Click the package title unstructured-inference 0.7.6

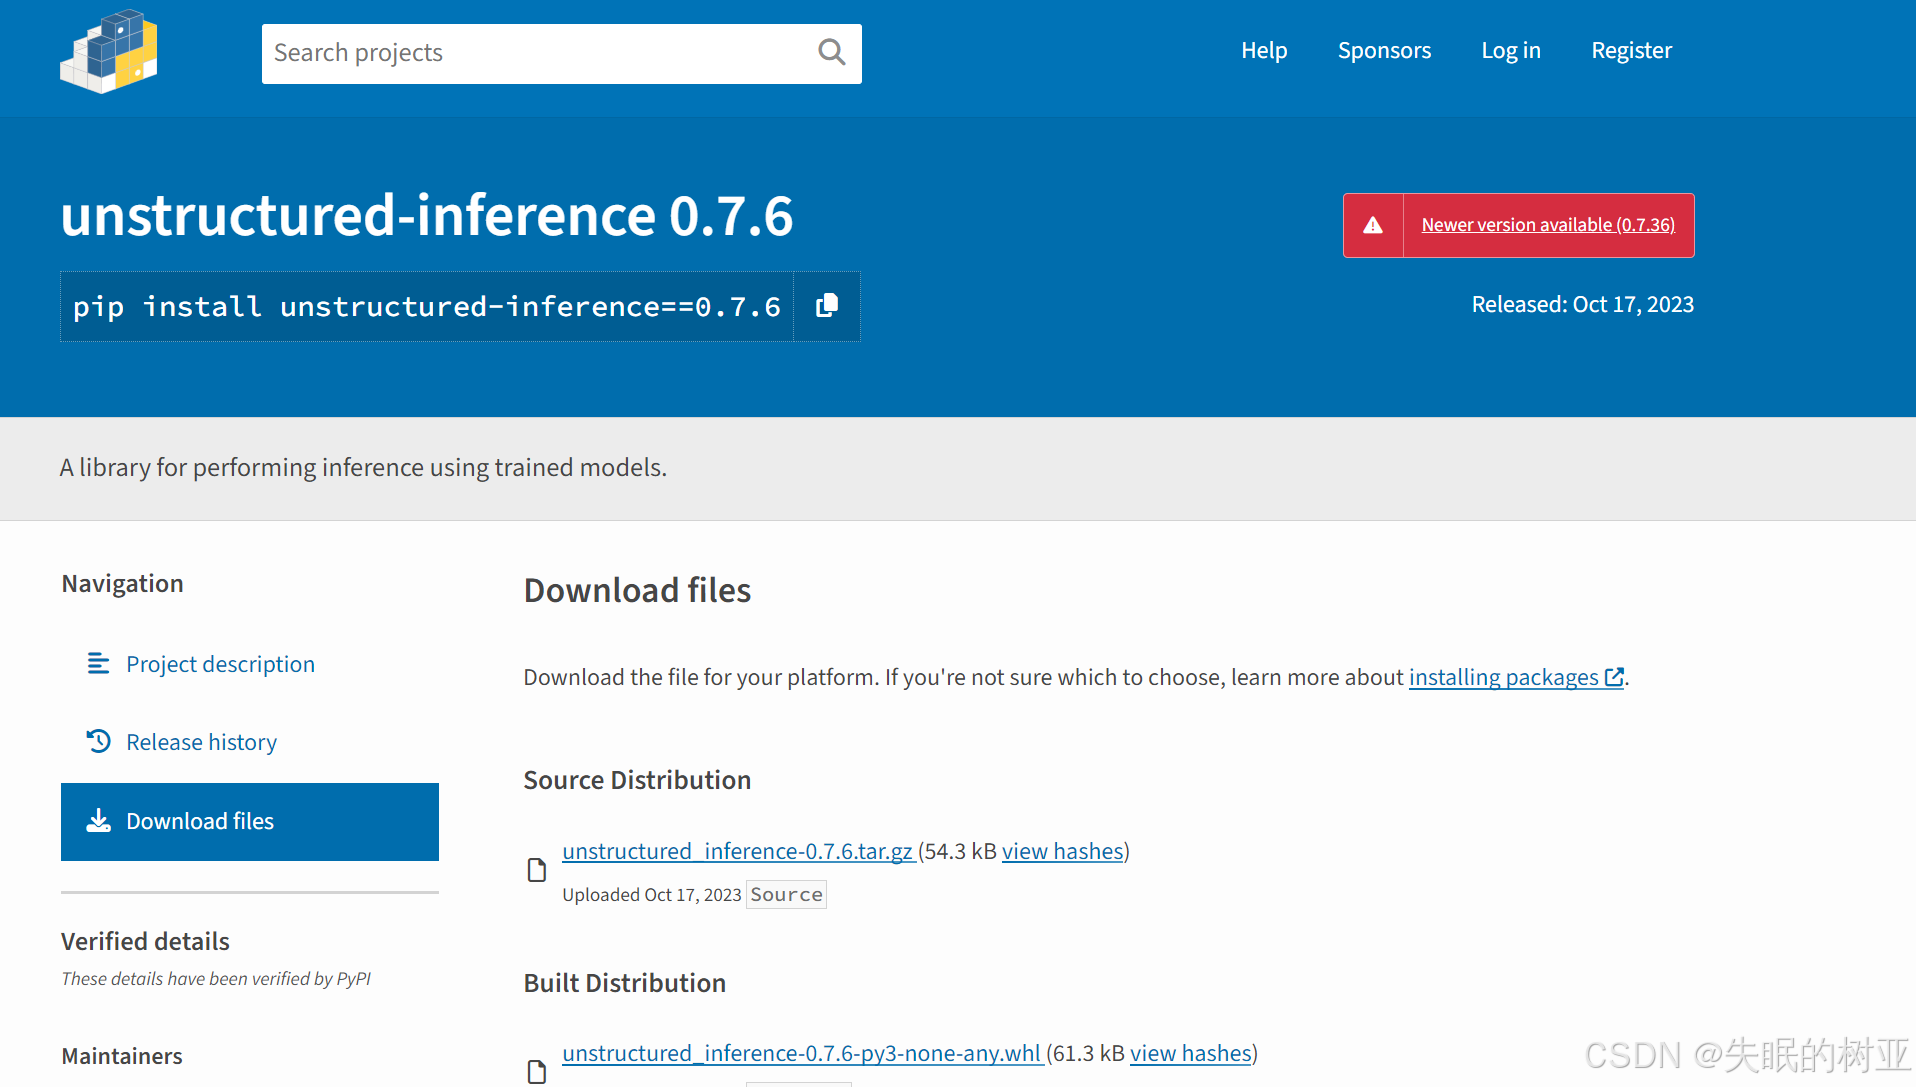pyautogui.click(x=427, y=215)
